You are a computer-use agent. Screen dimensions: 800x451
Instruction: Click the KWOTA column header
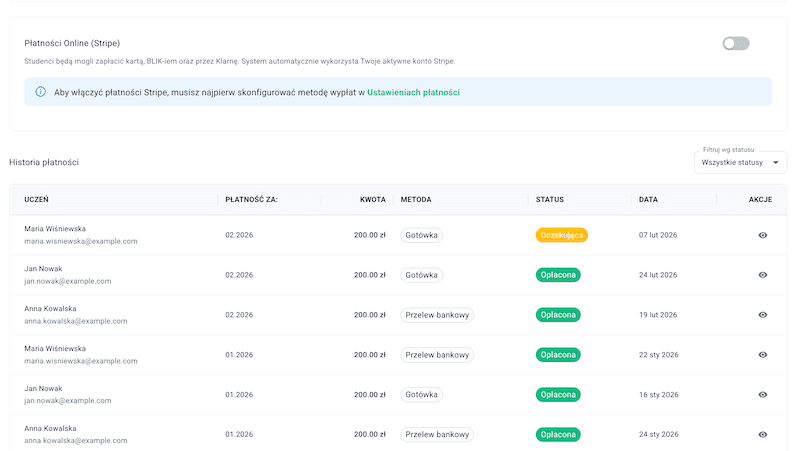(372, 199)
